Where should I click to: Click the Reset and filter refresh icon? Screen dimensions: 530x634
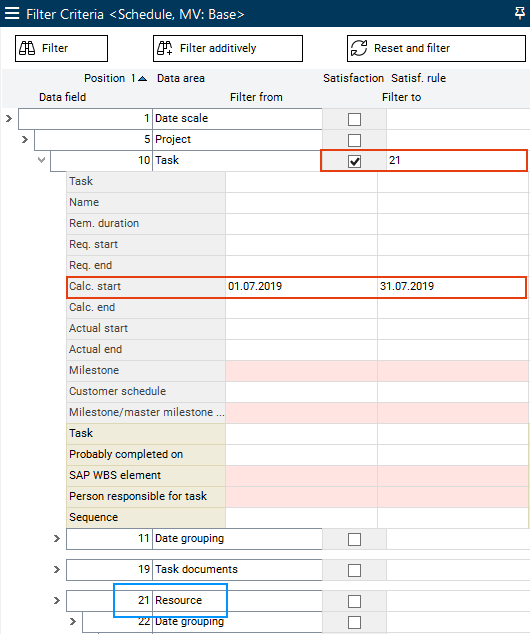pyautogui.click(x=359, y=48)
